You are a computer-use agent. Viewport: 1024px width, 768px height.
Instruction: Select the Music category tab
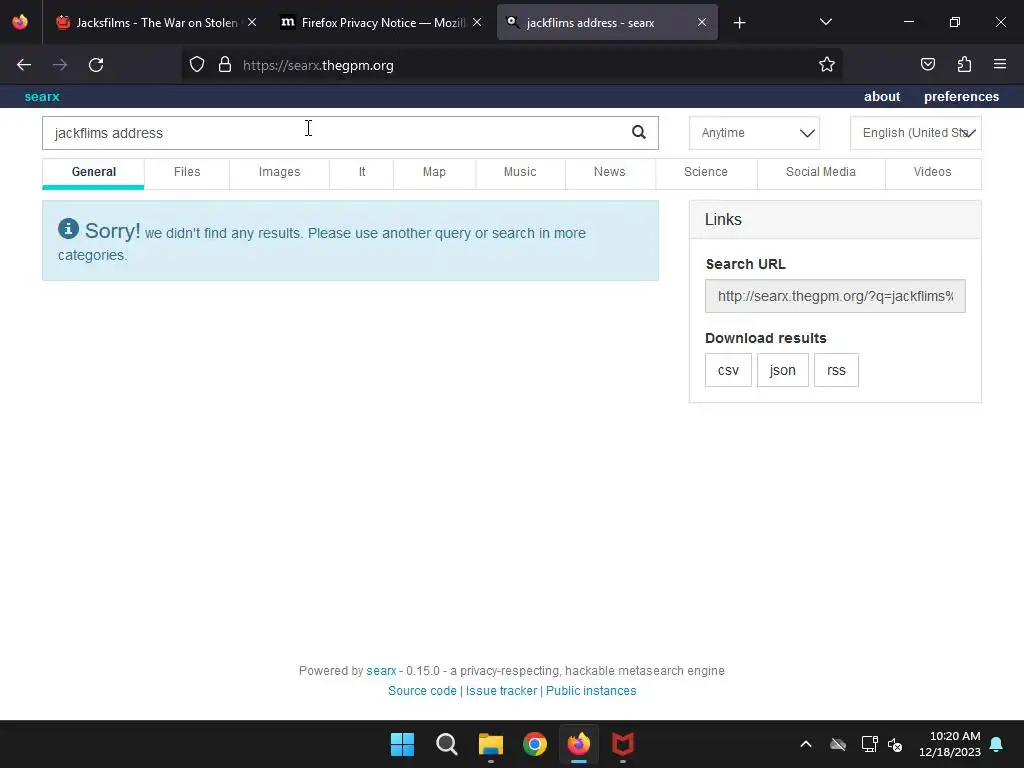[520, 172]
